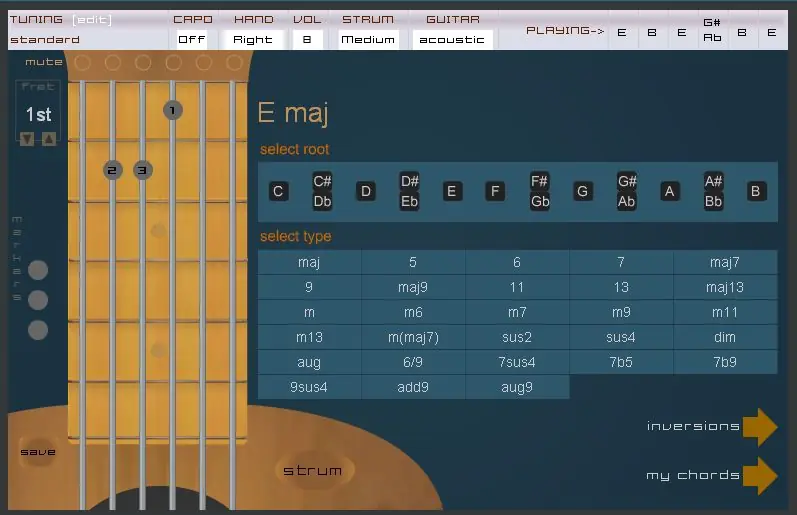The height and width of the screenshot is (515, 797).
Task: Toggle mute circle for first string
Action: [x=82, y=63]
